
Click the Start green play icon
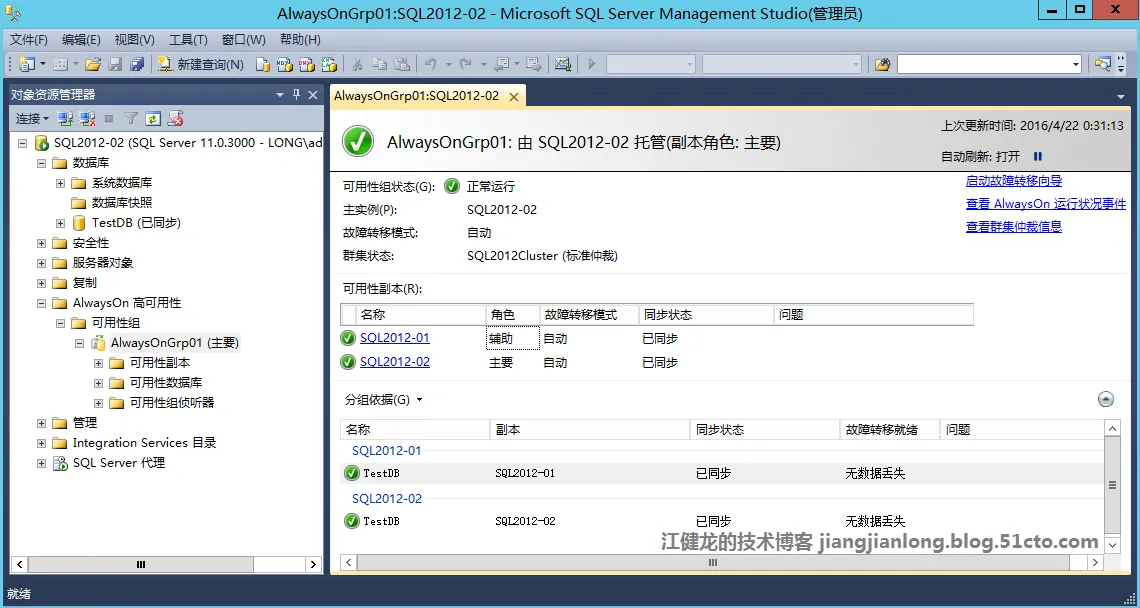592,64
